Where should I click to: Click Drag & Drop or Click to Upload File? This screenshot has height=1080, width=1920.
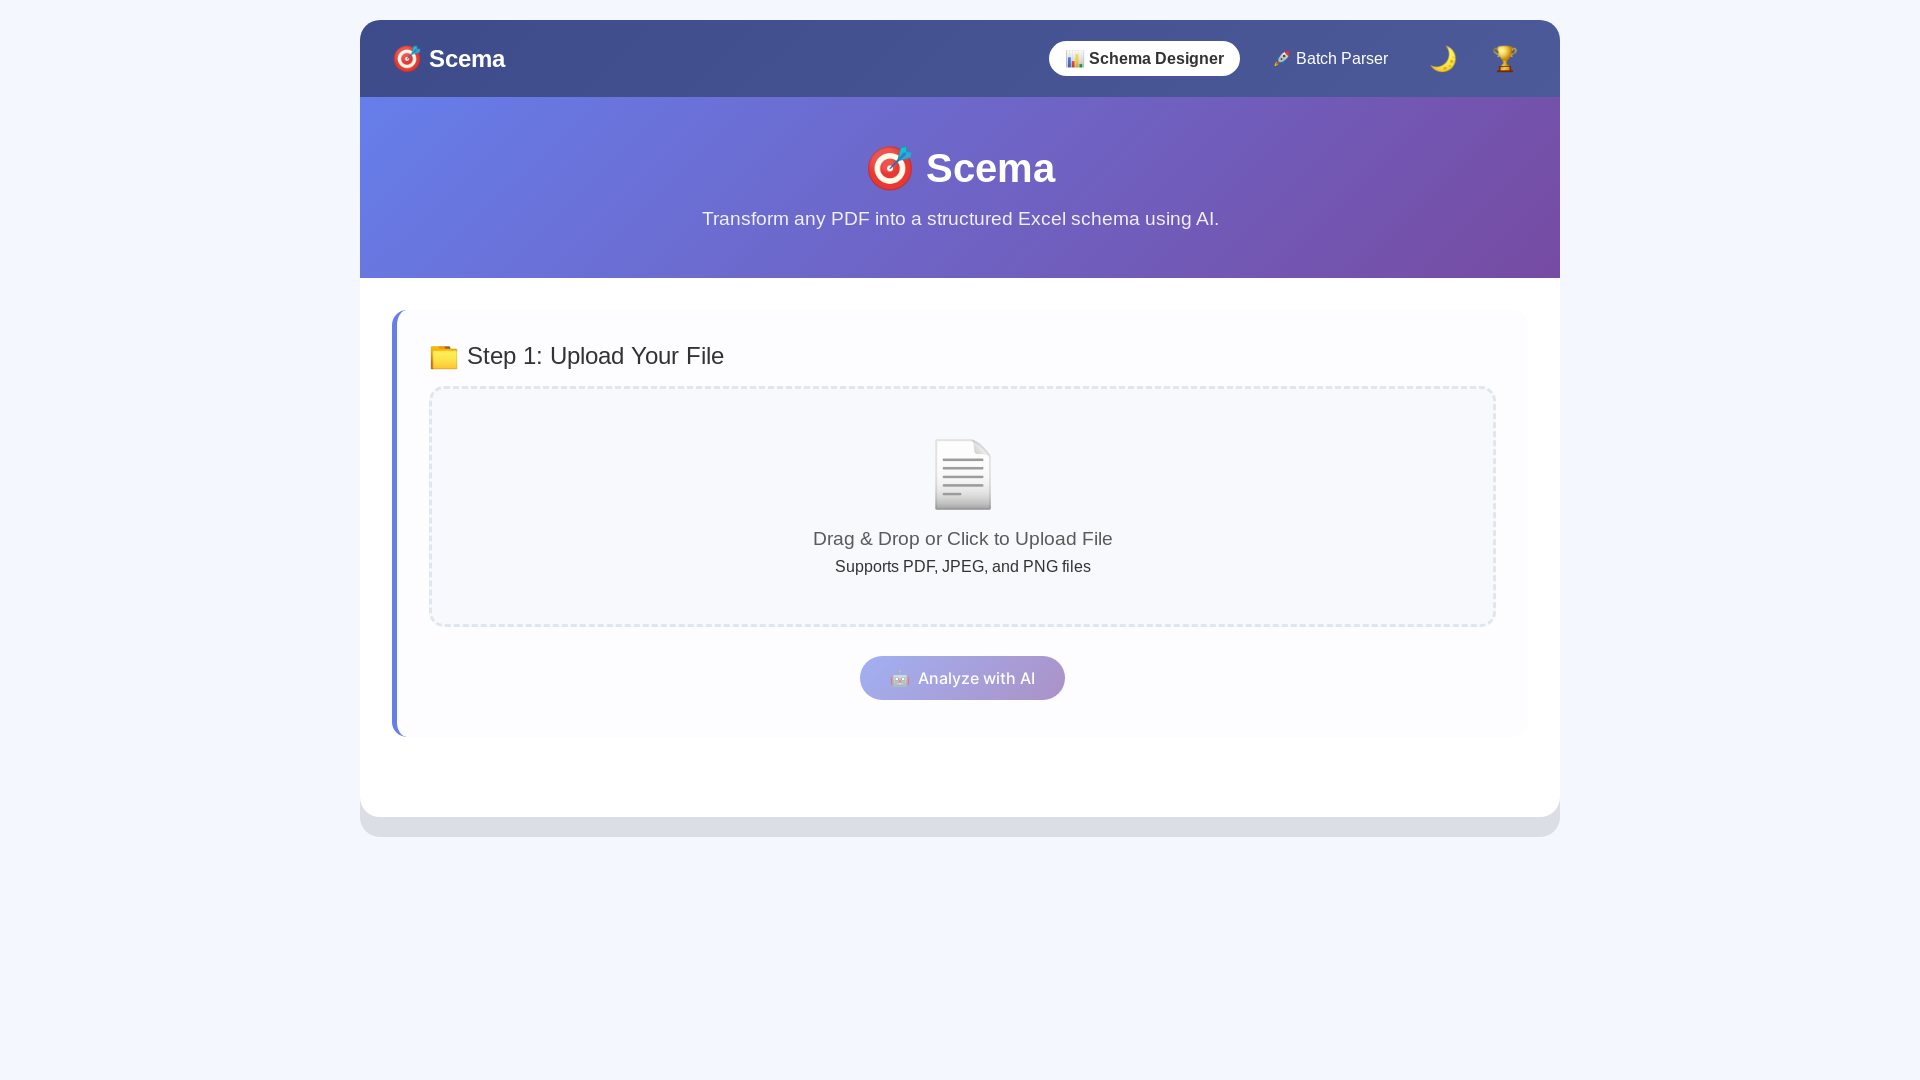pos(963,539)
